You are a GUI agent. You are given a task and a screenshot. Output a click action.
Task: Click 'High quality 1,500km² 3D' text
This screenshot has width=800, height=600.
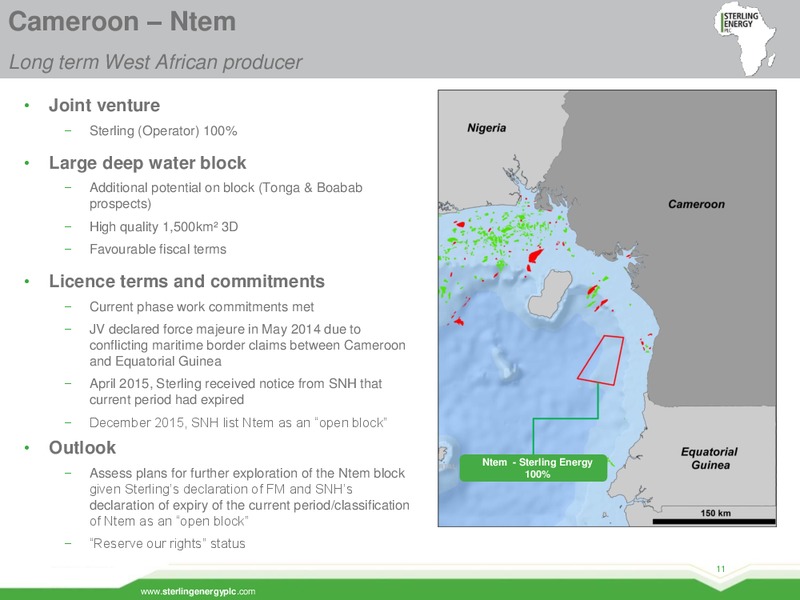[164, 227]
